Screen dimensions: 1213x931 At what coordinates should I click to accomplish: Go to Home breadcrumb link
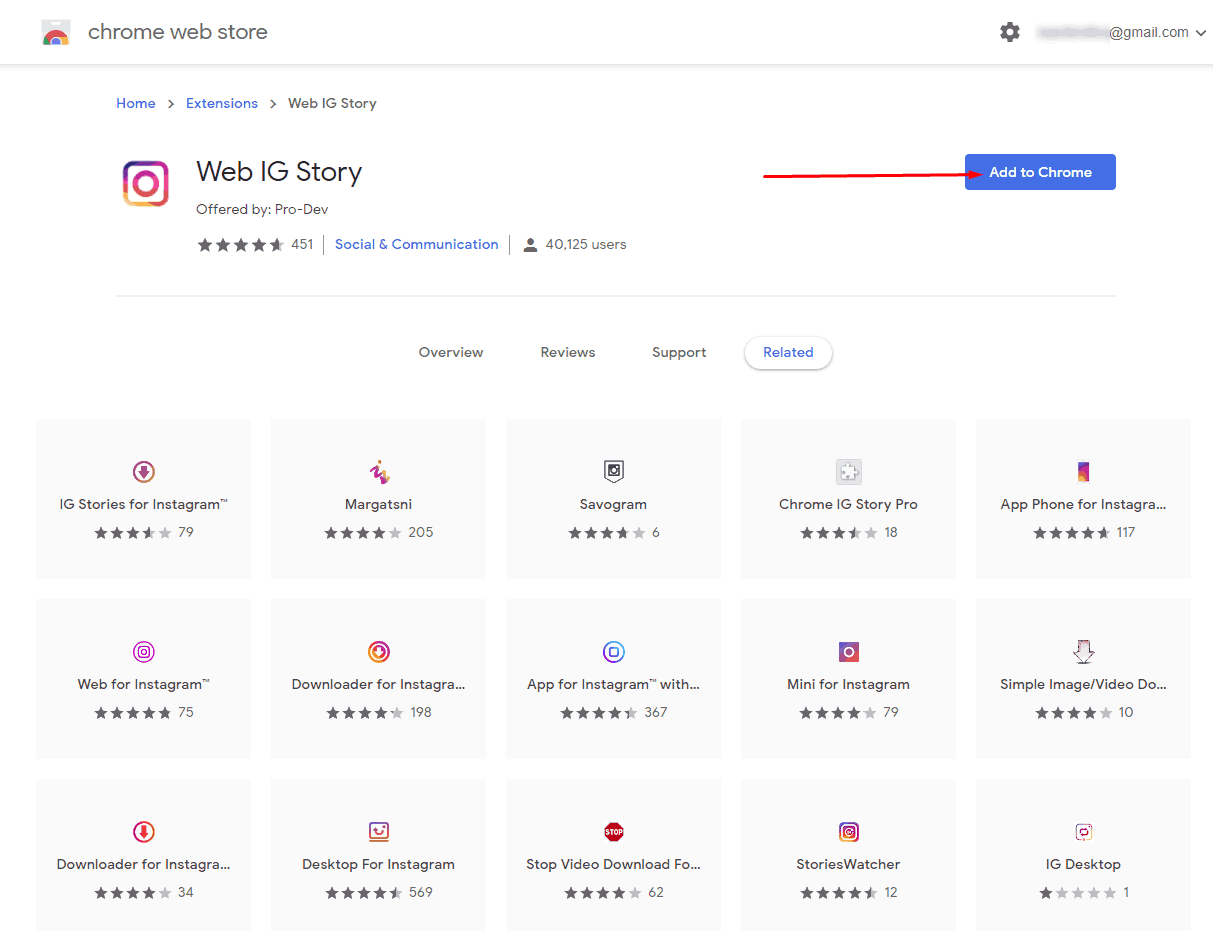136,103
